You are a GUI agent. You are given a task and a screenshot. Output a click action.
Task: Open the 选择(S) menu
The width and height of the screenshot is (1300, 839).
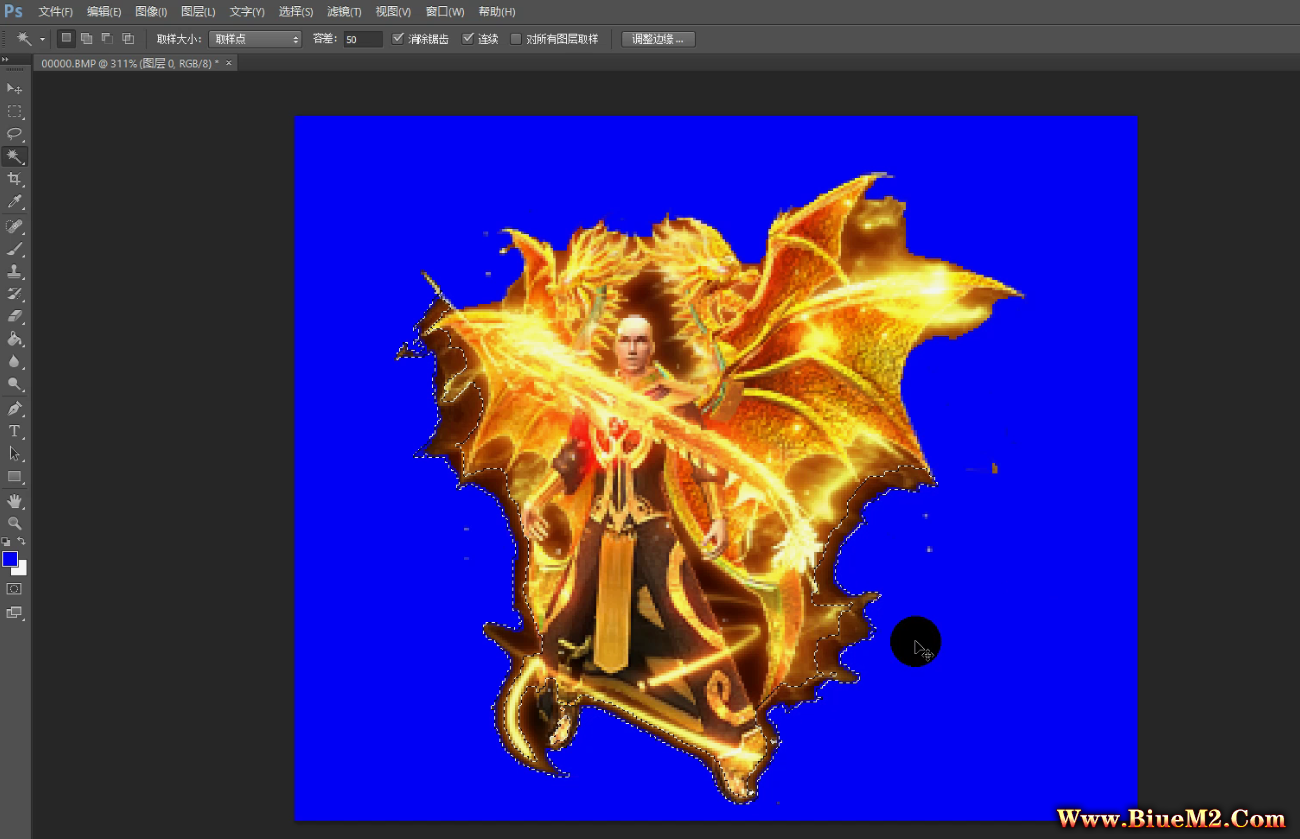(296, 12)
